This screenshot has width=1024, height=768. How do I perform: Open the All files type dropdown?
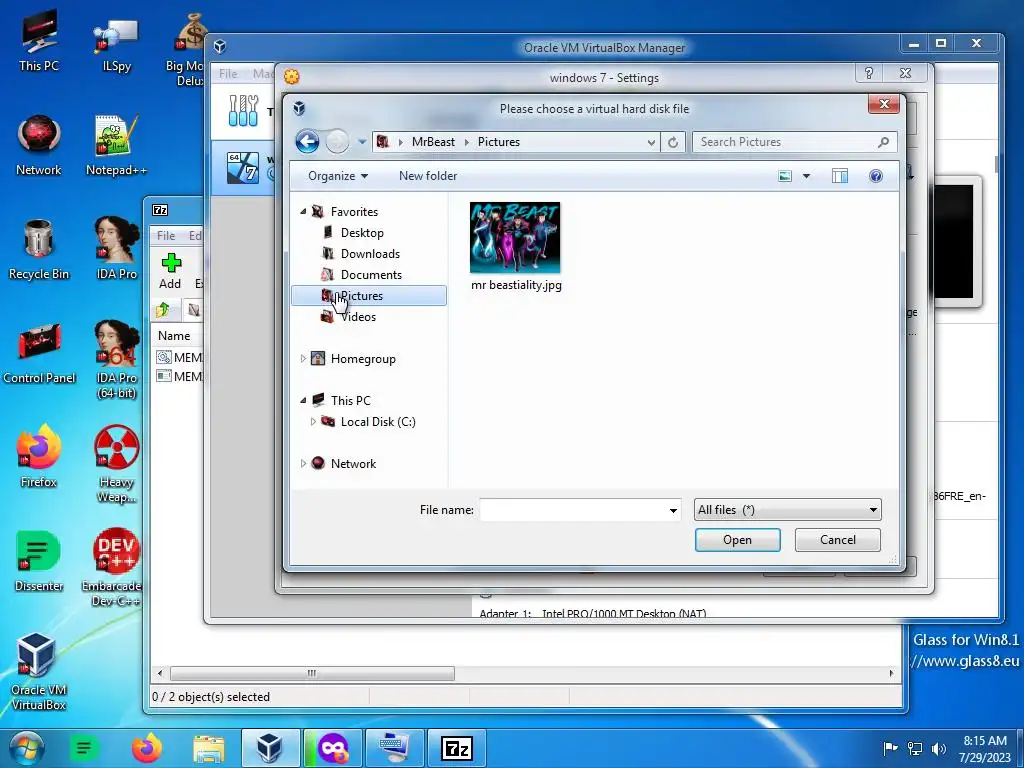[787, 509]
